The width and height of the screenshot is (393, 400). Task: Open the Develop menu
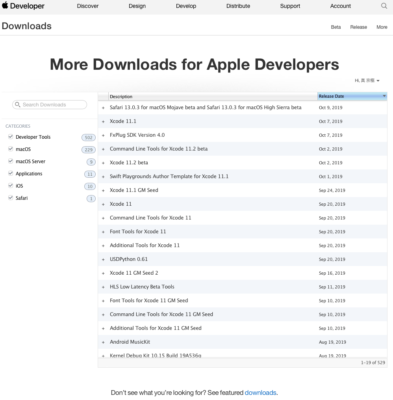[x=186, y=6]
